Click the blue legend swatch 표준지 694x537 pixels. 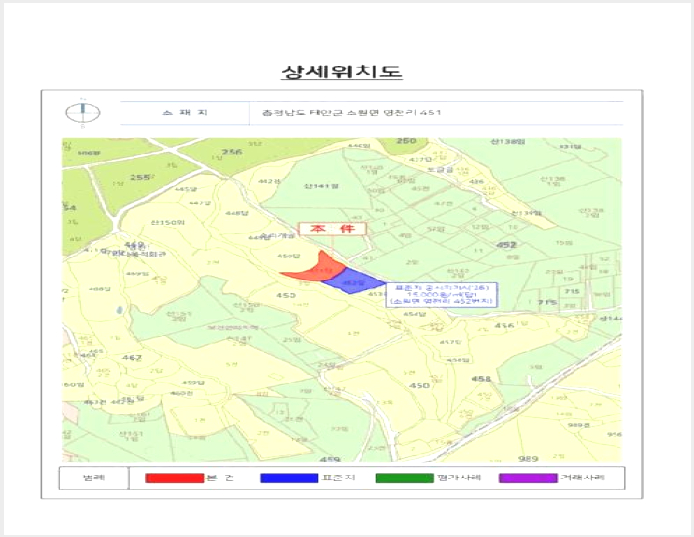[289, 478]
